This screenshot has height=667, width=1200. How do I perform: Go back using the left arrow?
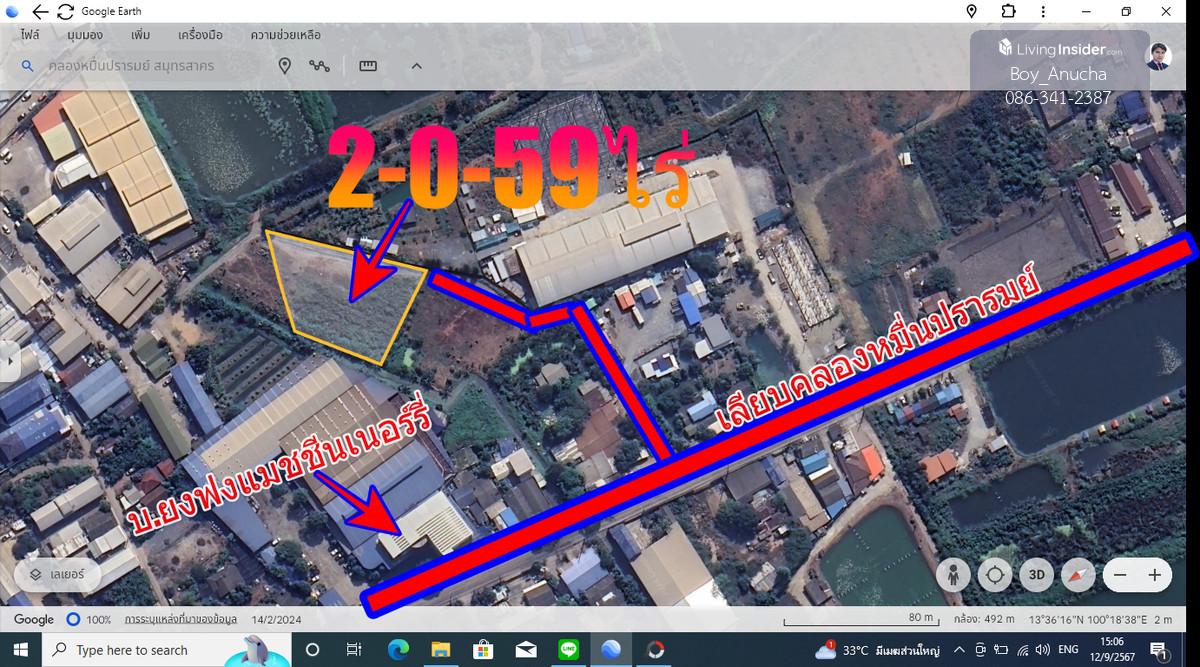pos(40,12)
